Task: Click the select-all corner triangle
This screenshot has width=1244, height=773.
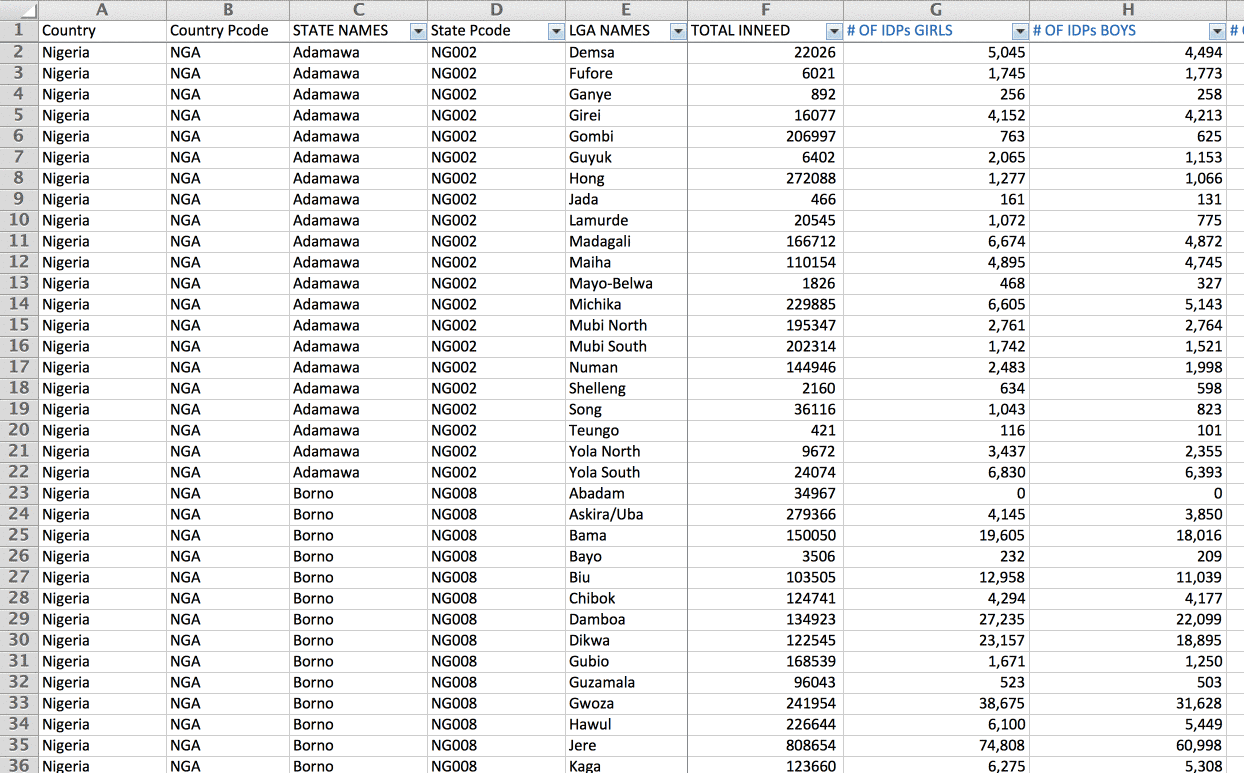Action: pos(18,10)
